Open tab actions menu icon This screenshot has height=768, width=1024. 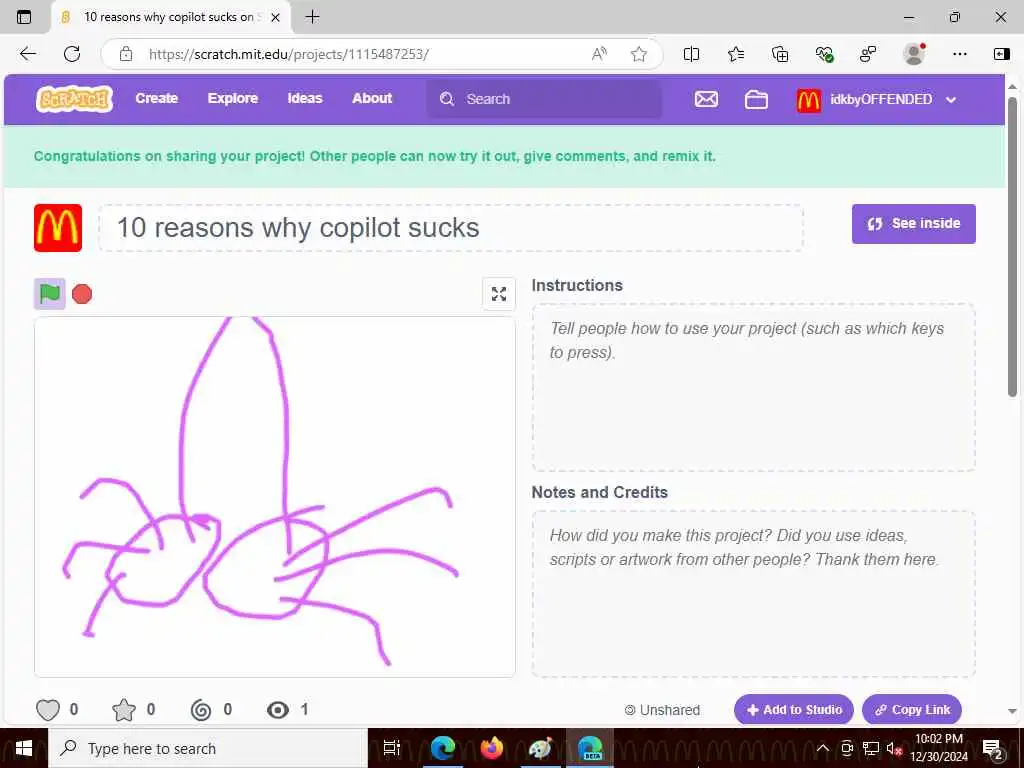[x=24, y=17]
